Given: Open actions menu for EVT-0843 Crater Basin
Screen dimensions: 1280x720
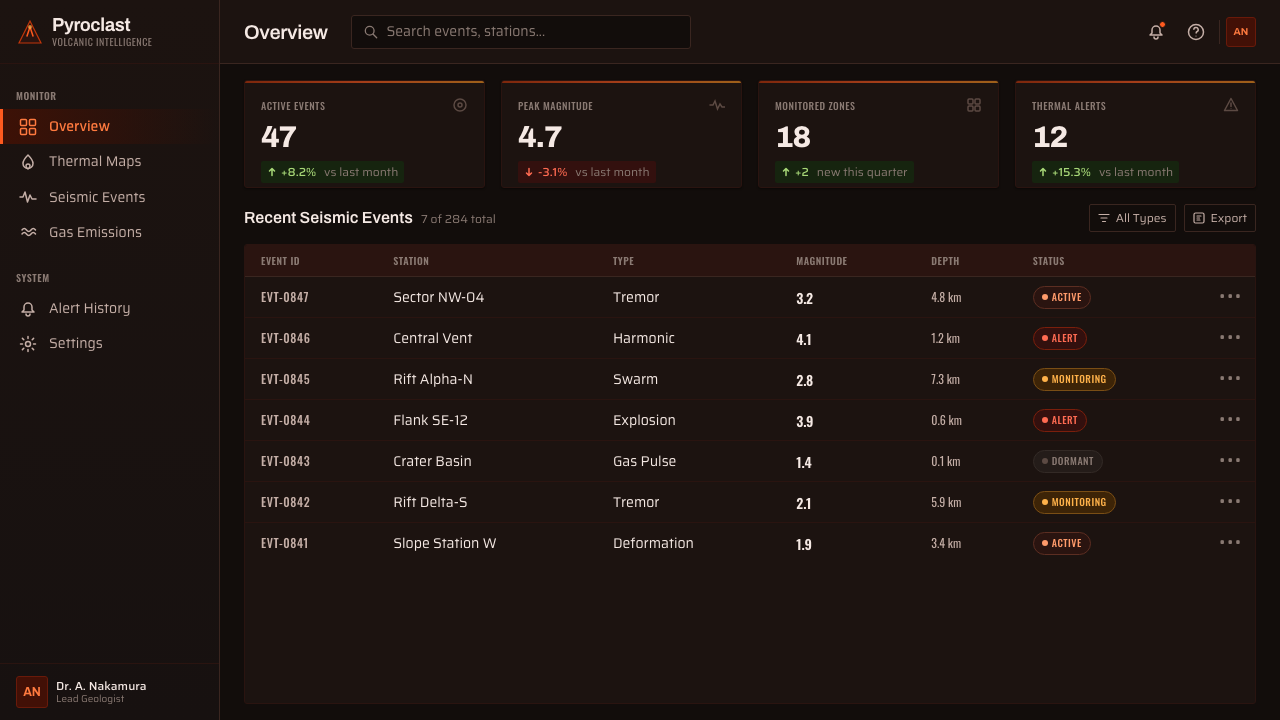Looking at the screenshot, I should [x=1230, y=460].
